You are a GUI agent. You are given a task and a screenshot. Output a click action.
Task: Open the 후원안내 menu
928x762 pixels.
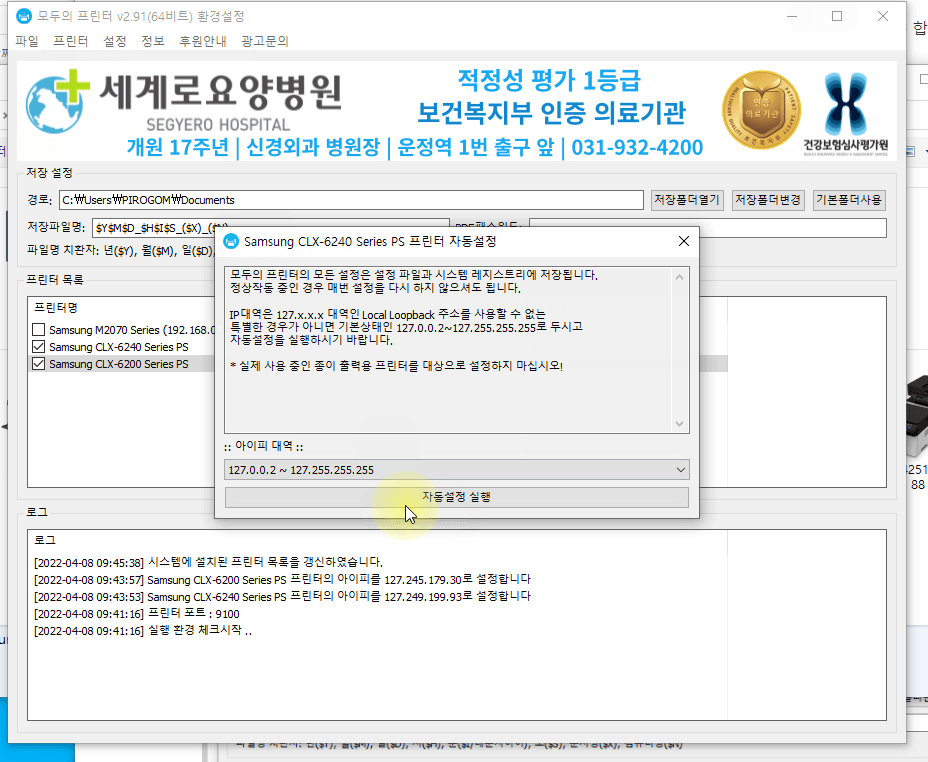click(202, 41)
